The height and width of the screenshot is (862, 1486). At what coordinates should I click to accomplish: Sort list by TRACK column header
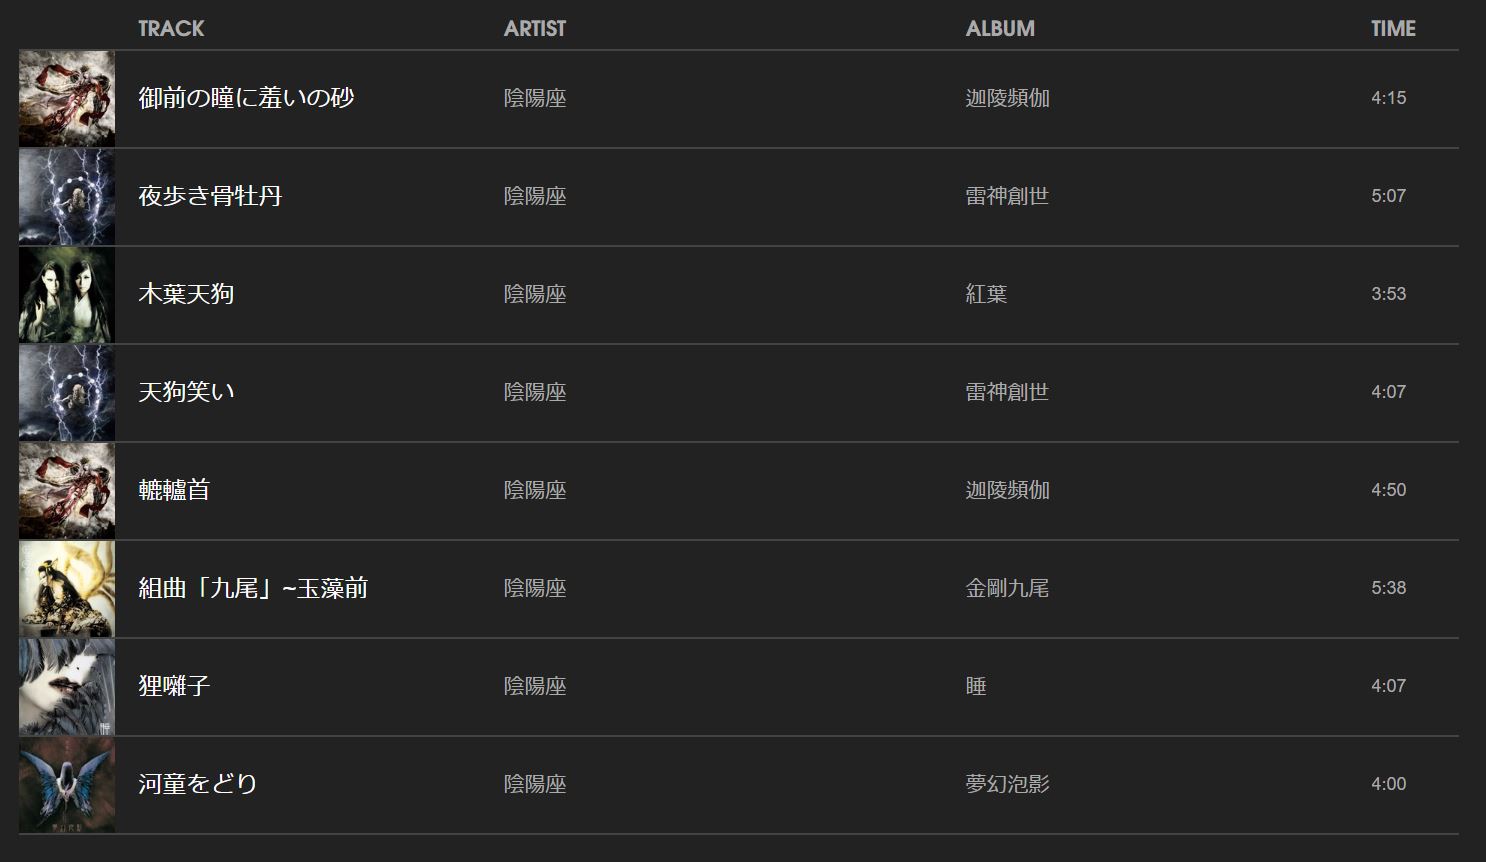[171, 29]
